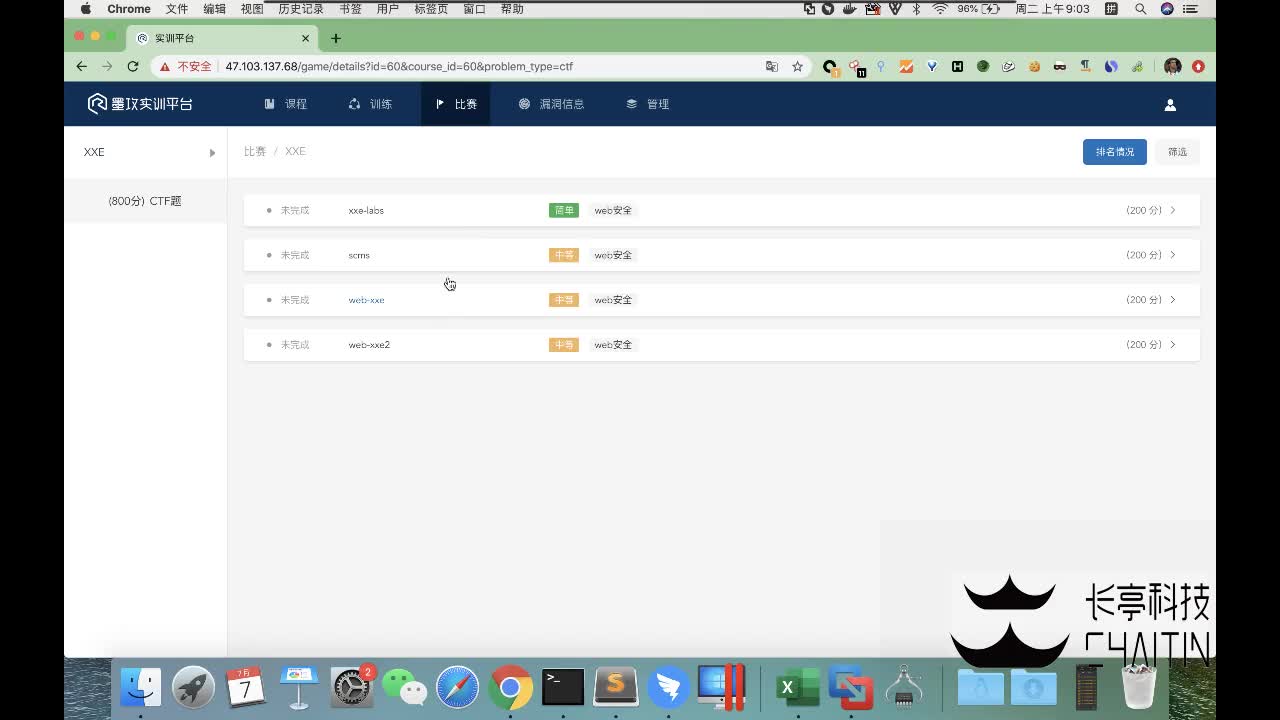Open xxe-labs row chevron

coord(1173,211)
